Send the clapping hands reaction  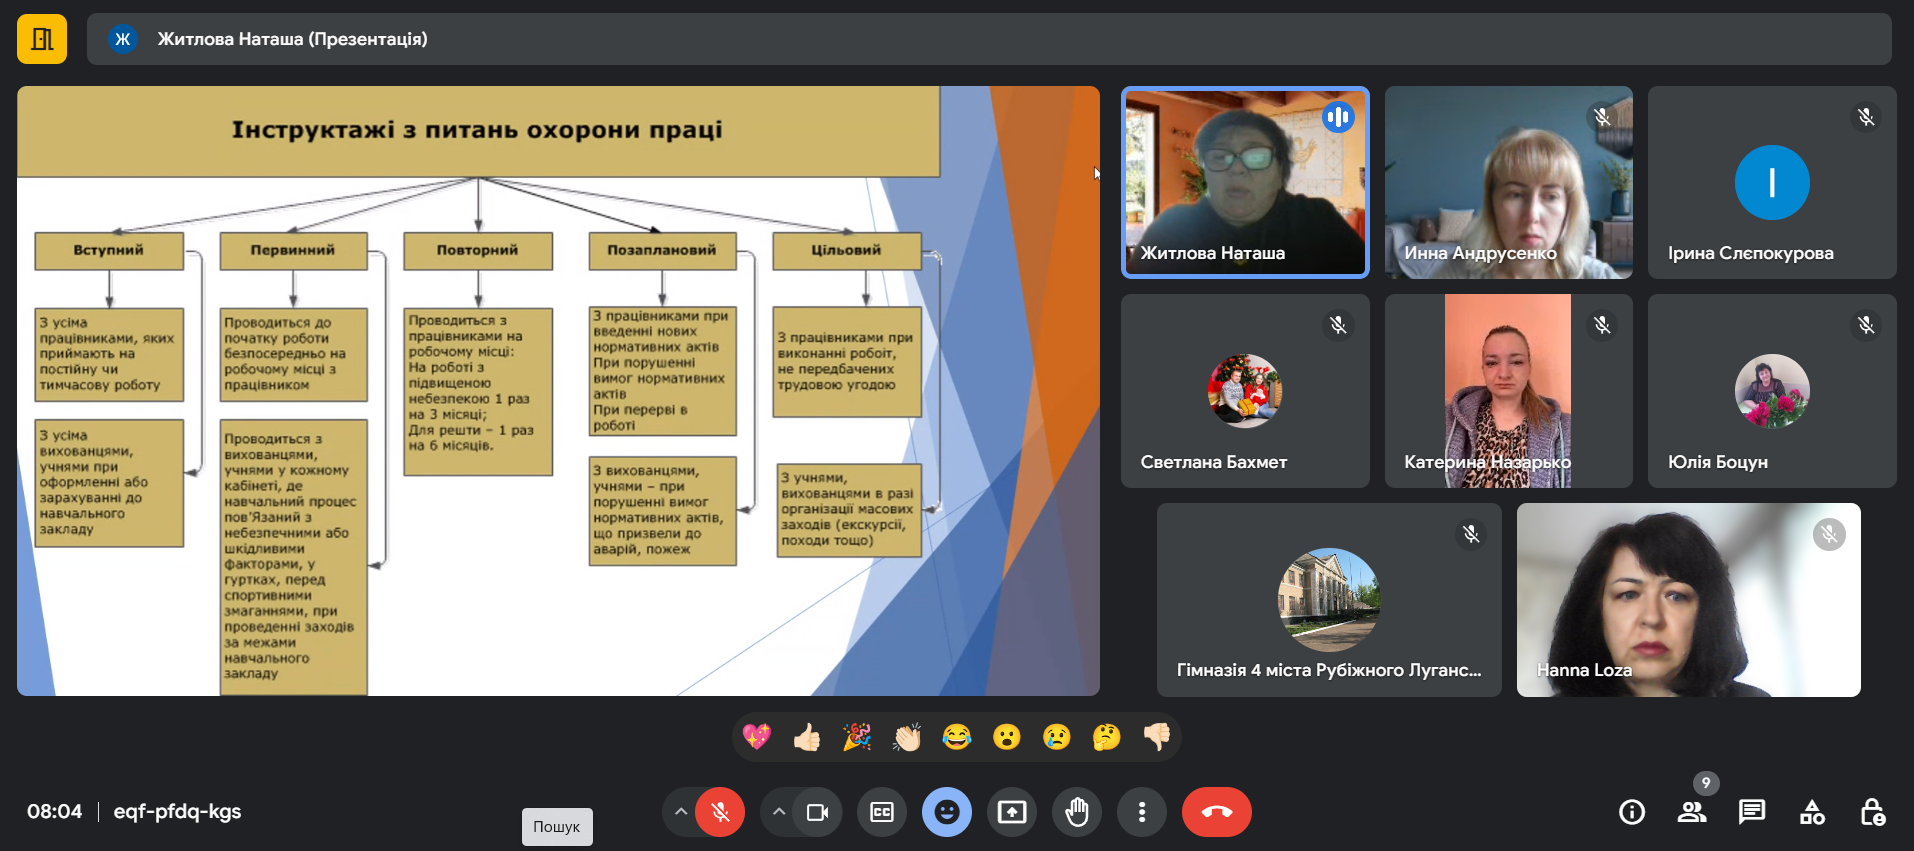(907, 738)
